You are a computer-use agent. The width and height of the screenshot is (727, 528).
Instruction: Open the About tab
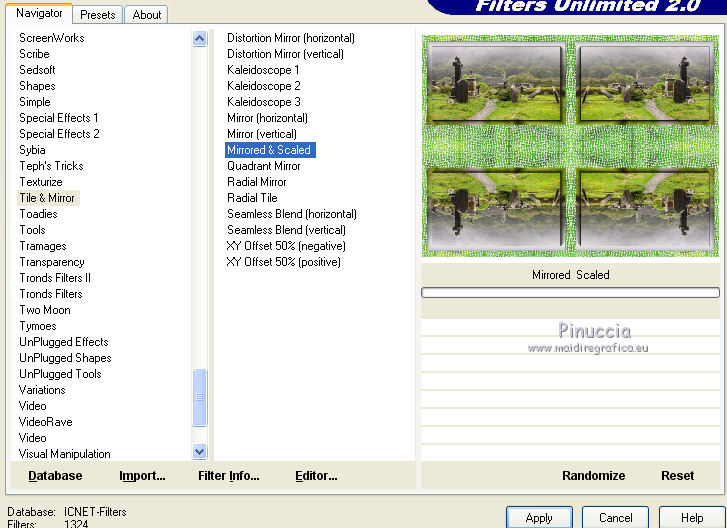147,14
